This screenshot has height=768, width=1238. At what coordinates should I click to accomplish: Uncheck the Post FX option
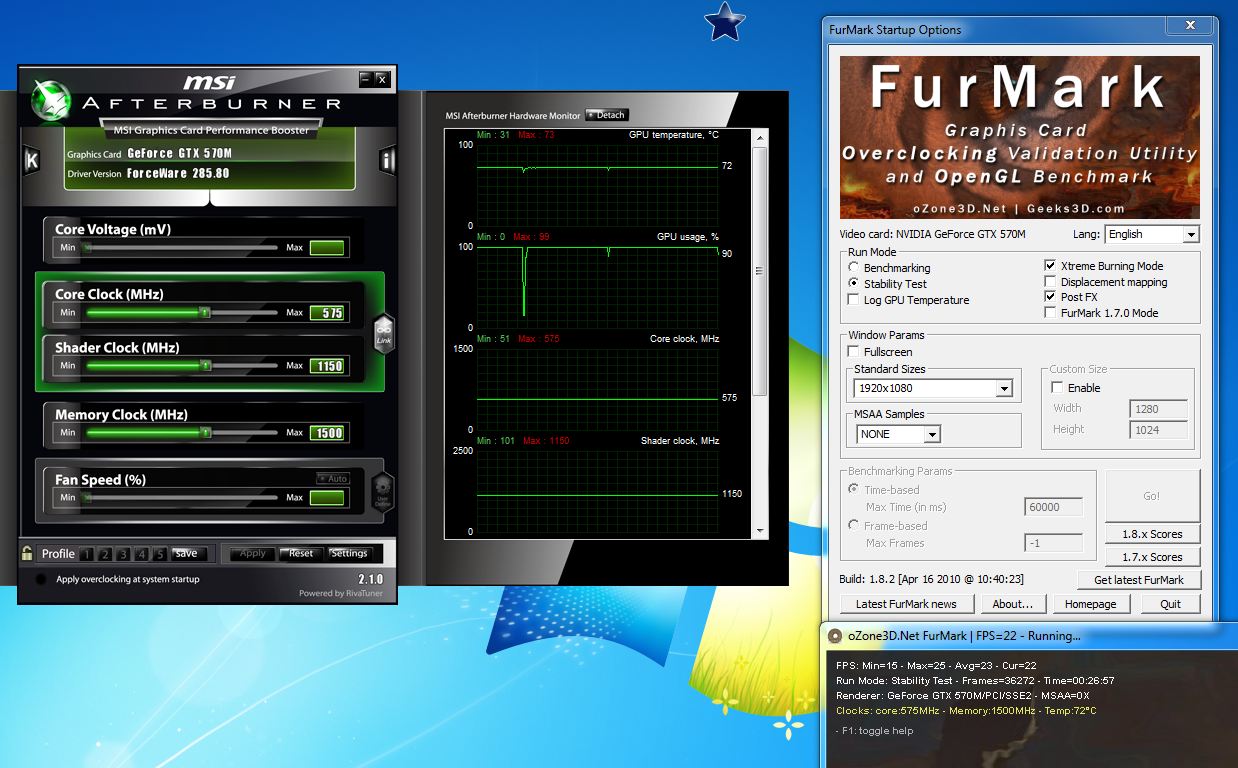pyautogui.click(x=1050, y=297)
